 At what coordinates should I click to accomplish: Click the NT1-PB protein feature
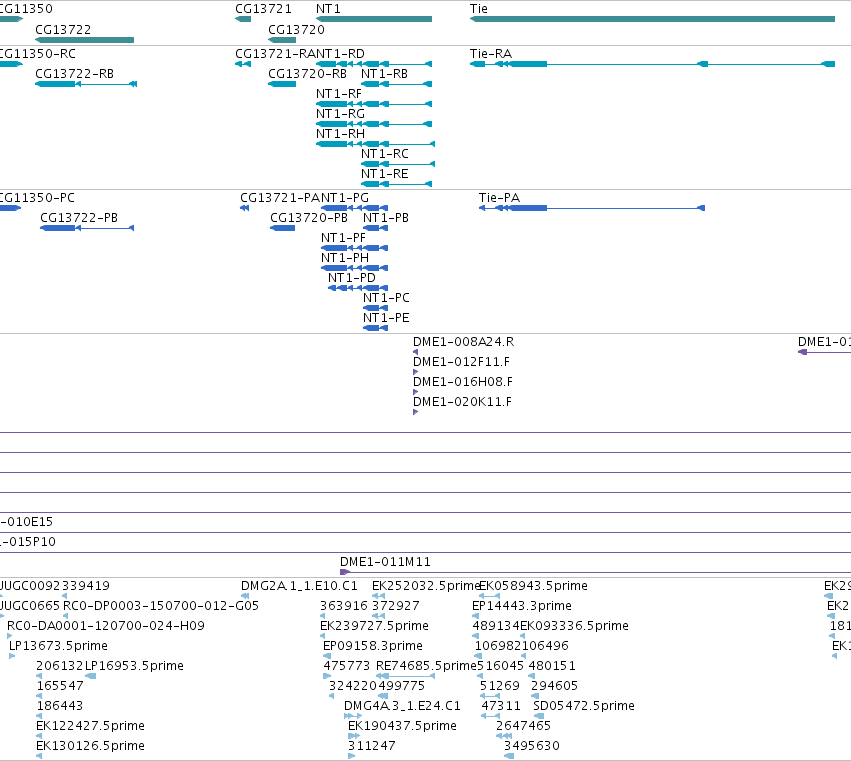(x=375, y=228)
